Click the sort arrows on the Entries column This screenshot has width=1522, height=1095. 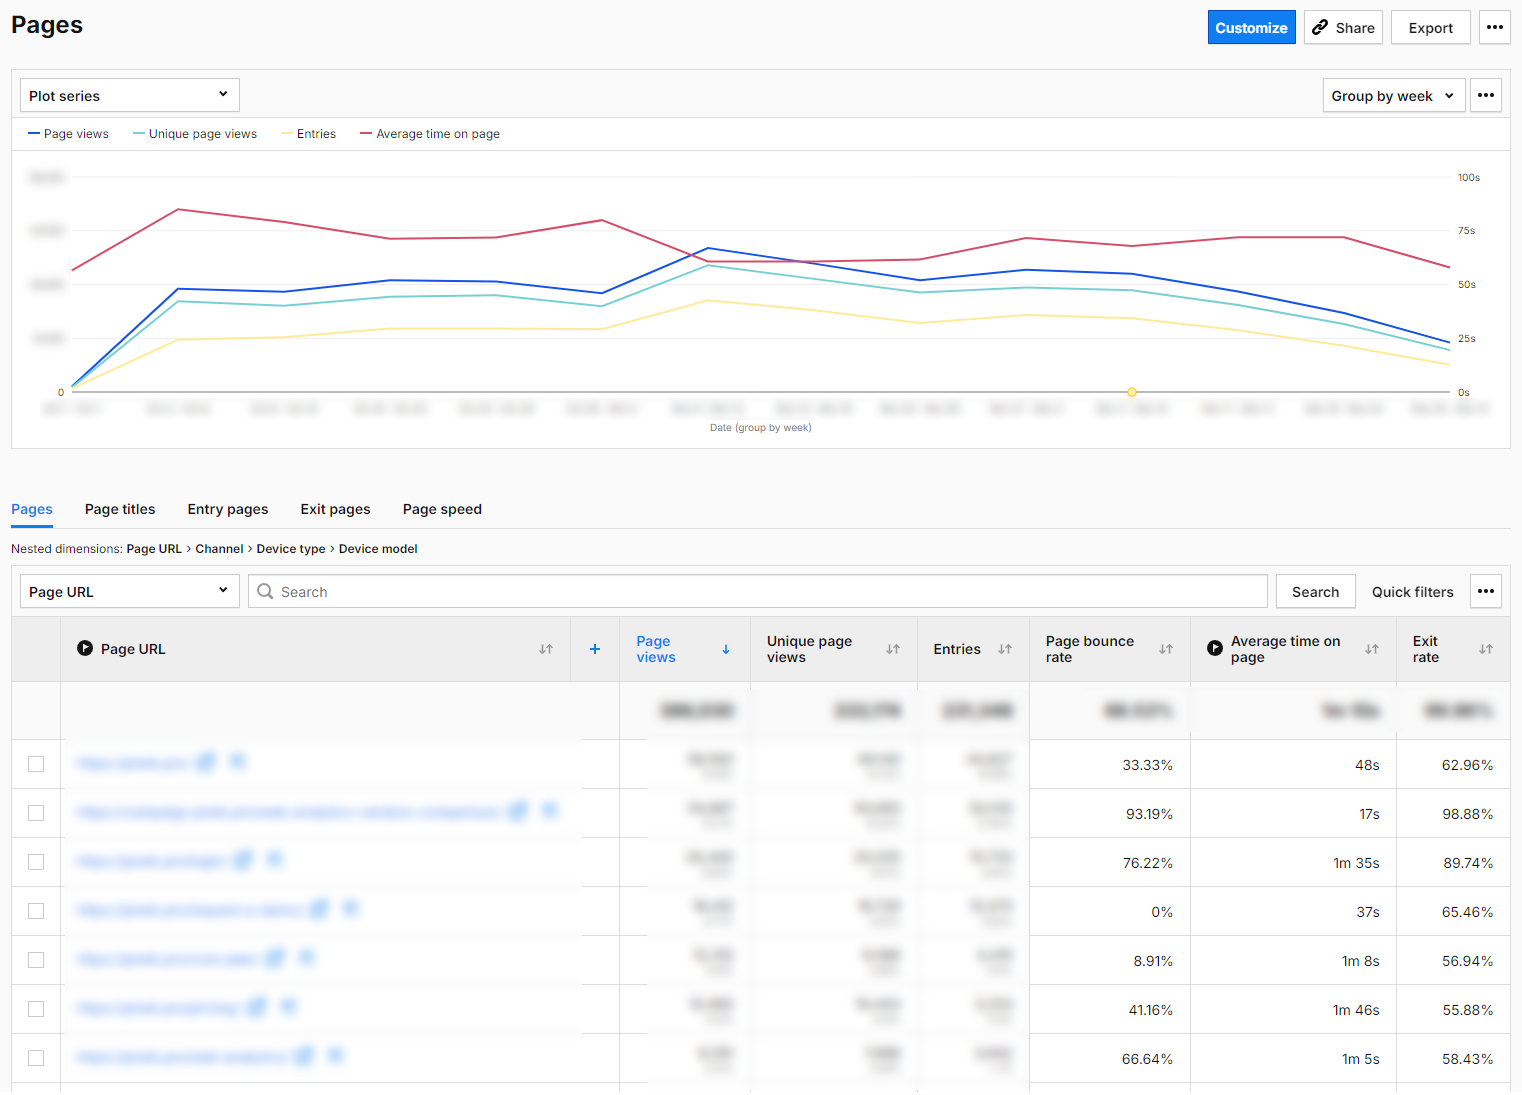(x=1003, y=649)
